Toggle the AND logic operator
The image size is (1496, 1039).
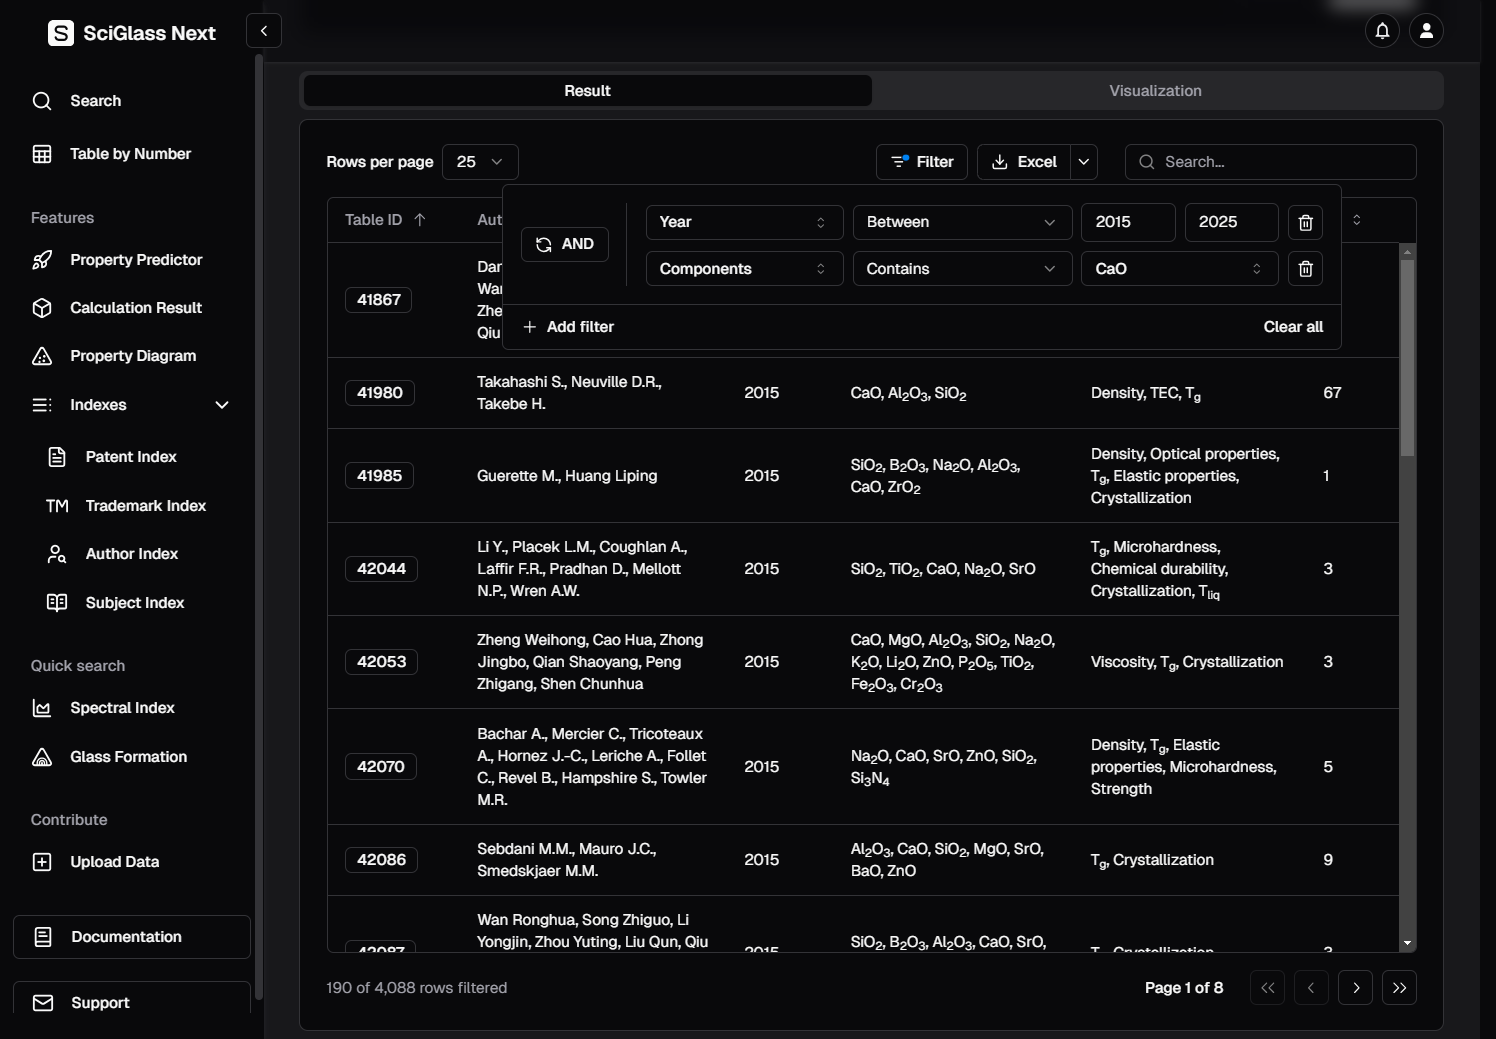565,244
